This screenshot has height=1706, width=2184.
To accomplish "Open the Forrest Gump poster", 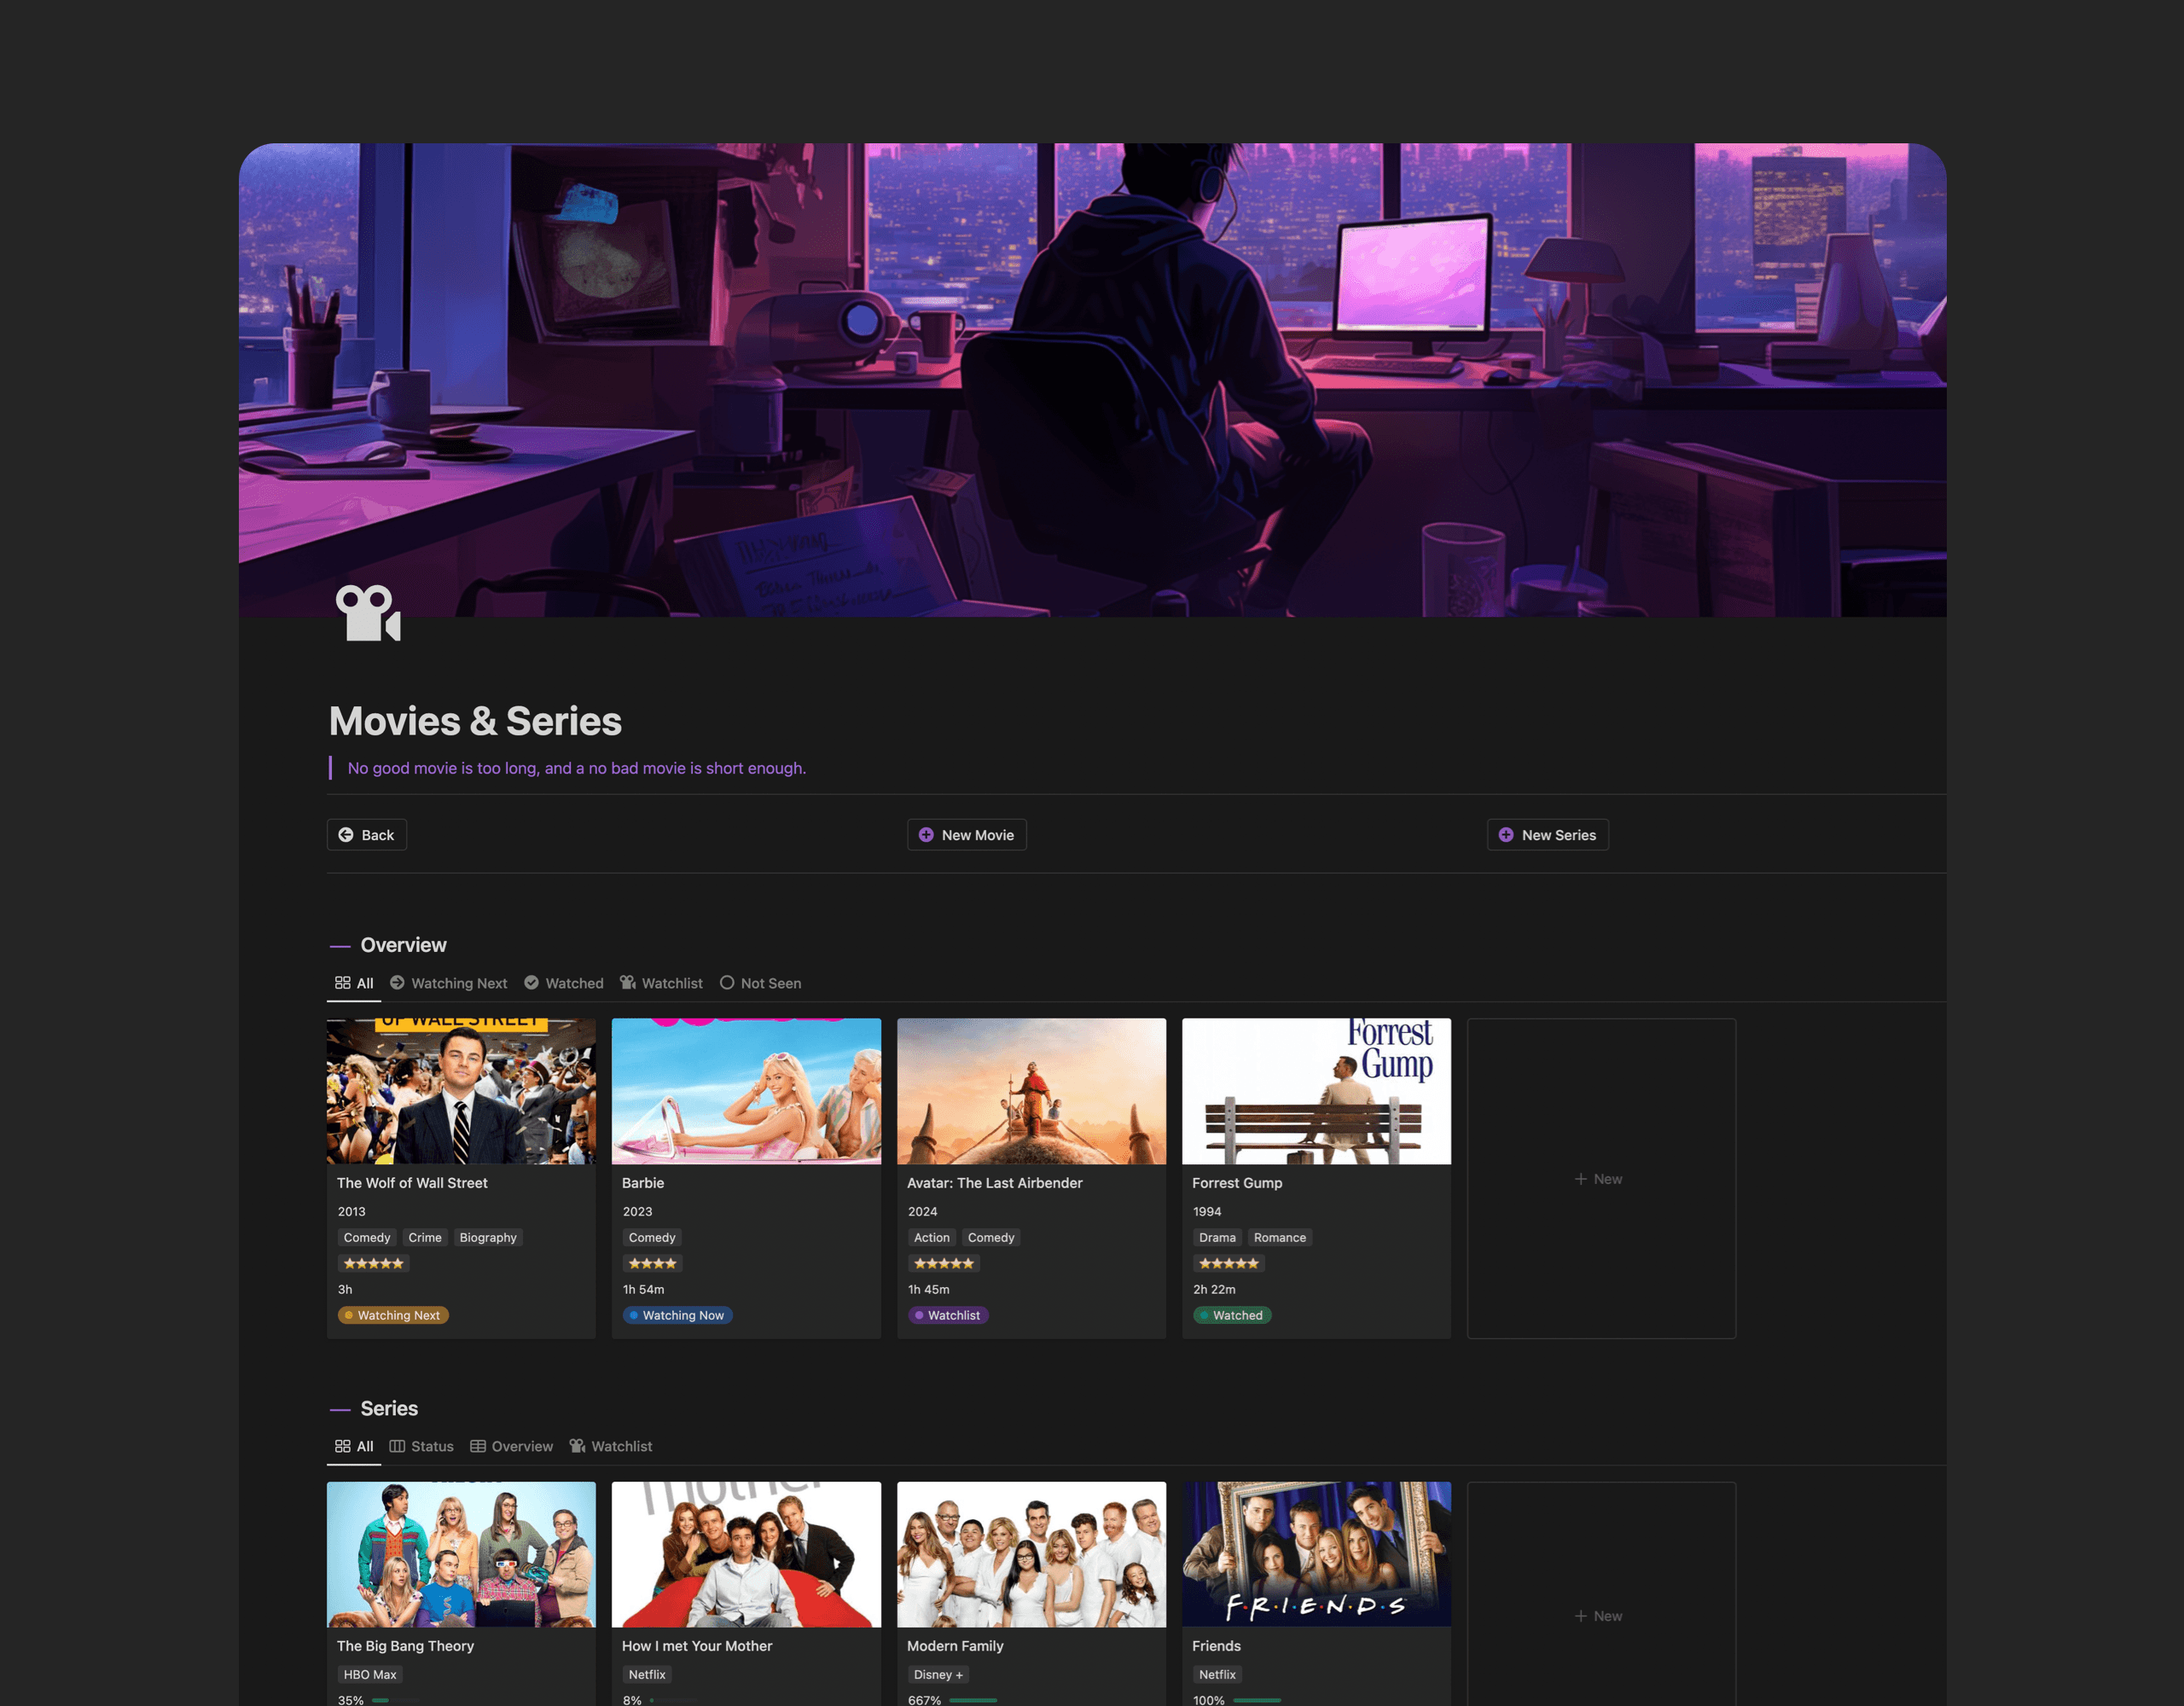I will coord(1316,1091).
